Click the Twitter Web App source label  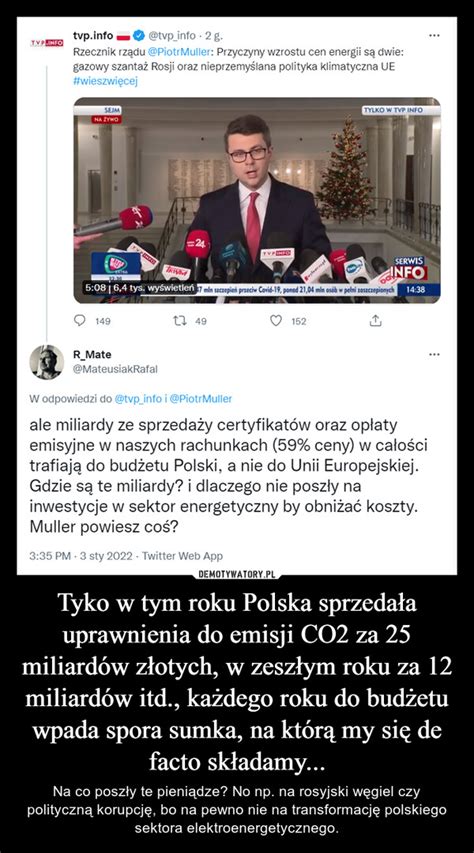(182, 557)
